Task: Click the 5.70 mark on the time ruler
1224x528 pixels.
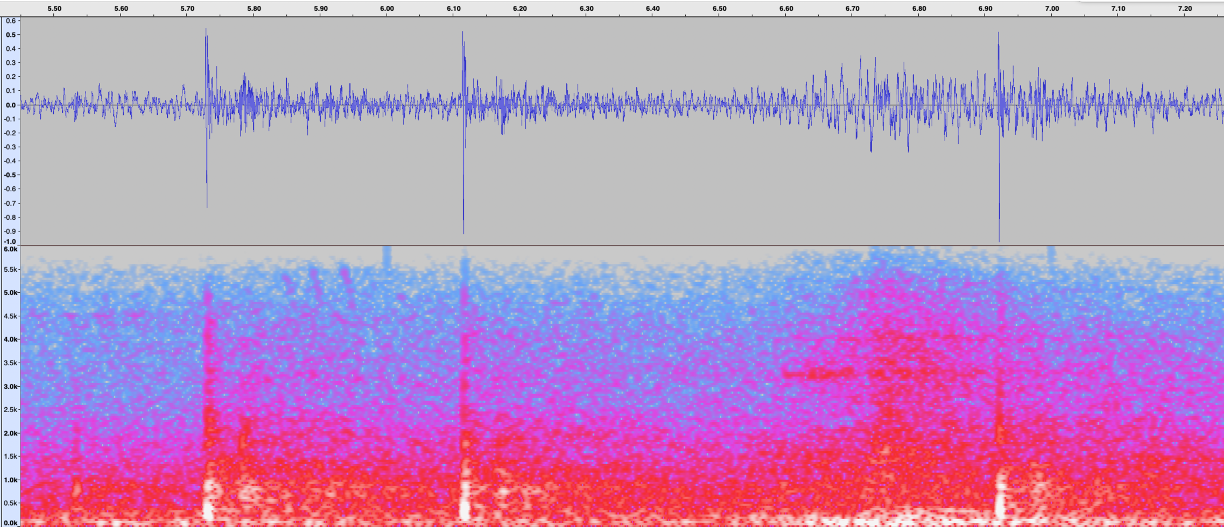Action: coord(187,8)
